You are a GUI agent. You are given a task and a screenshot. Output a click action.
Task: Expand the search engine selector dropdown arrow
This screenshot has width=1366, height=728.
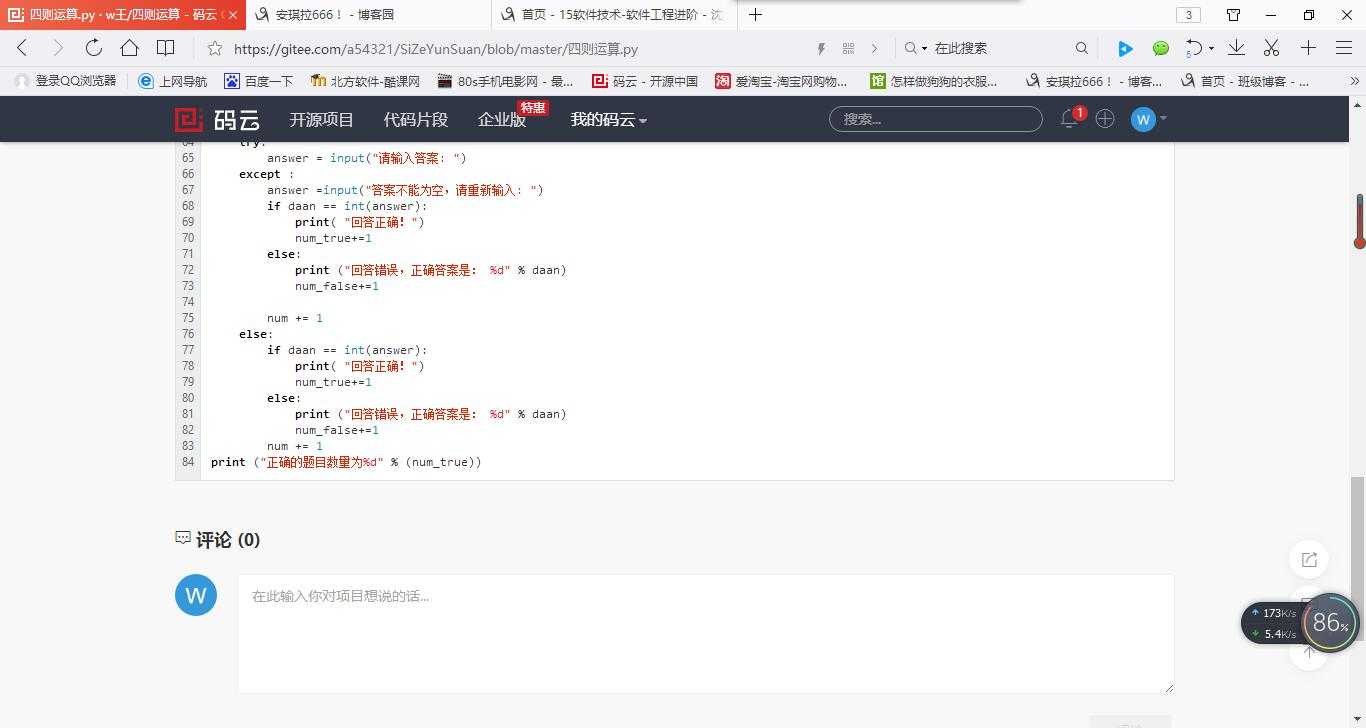(924, 48)
